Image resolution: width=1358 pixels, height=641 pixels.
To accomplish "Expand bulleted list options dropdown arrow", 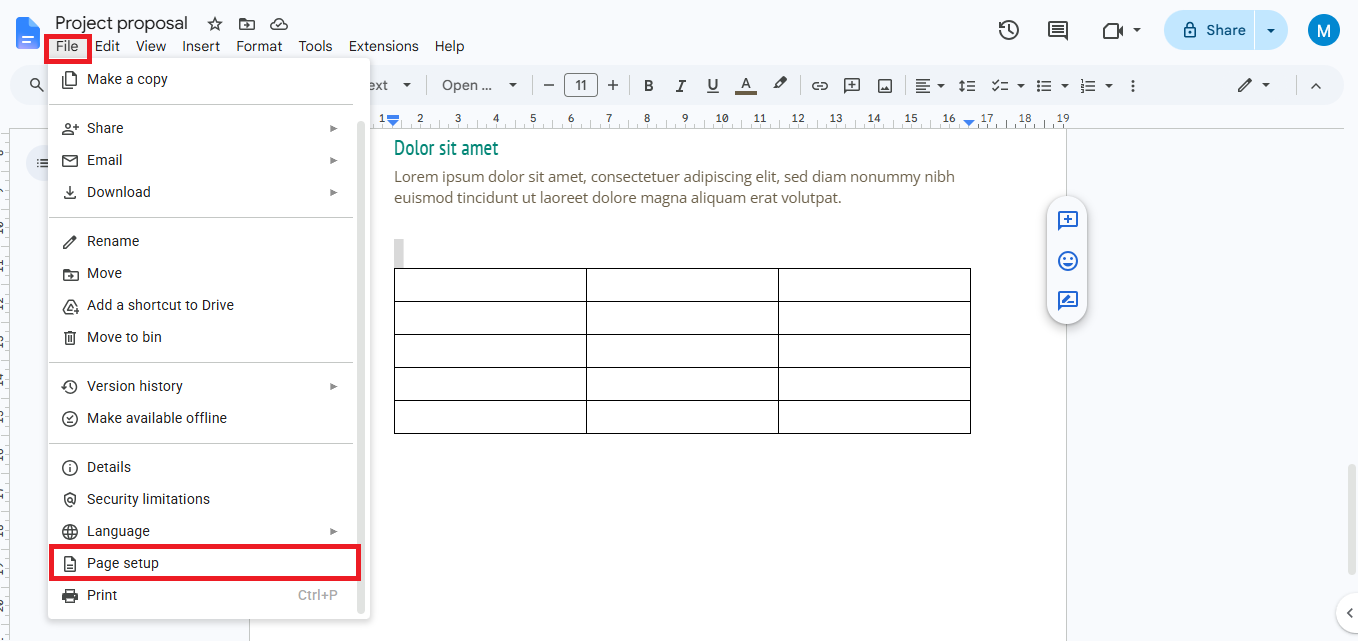I will [1065, 86].
